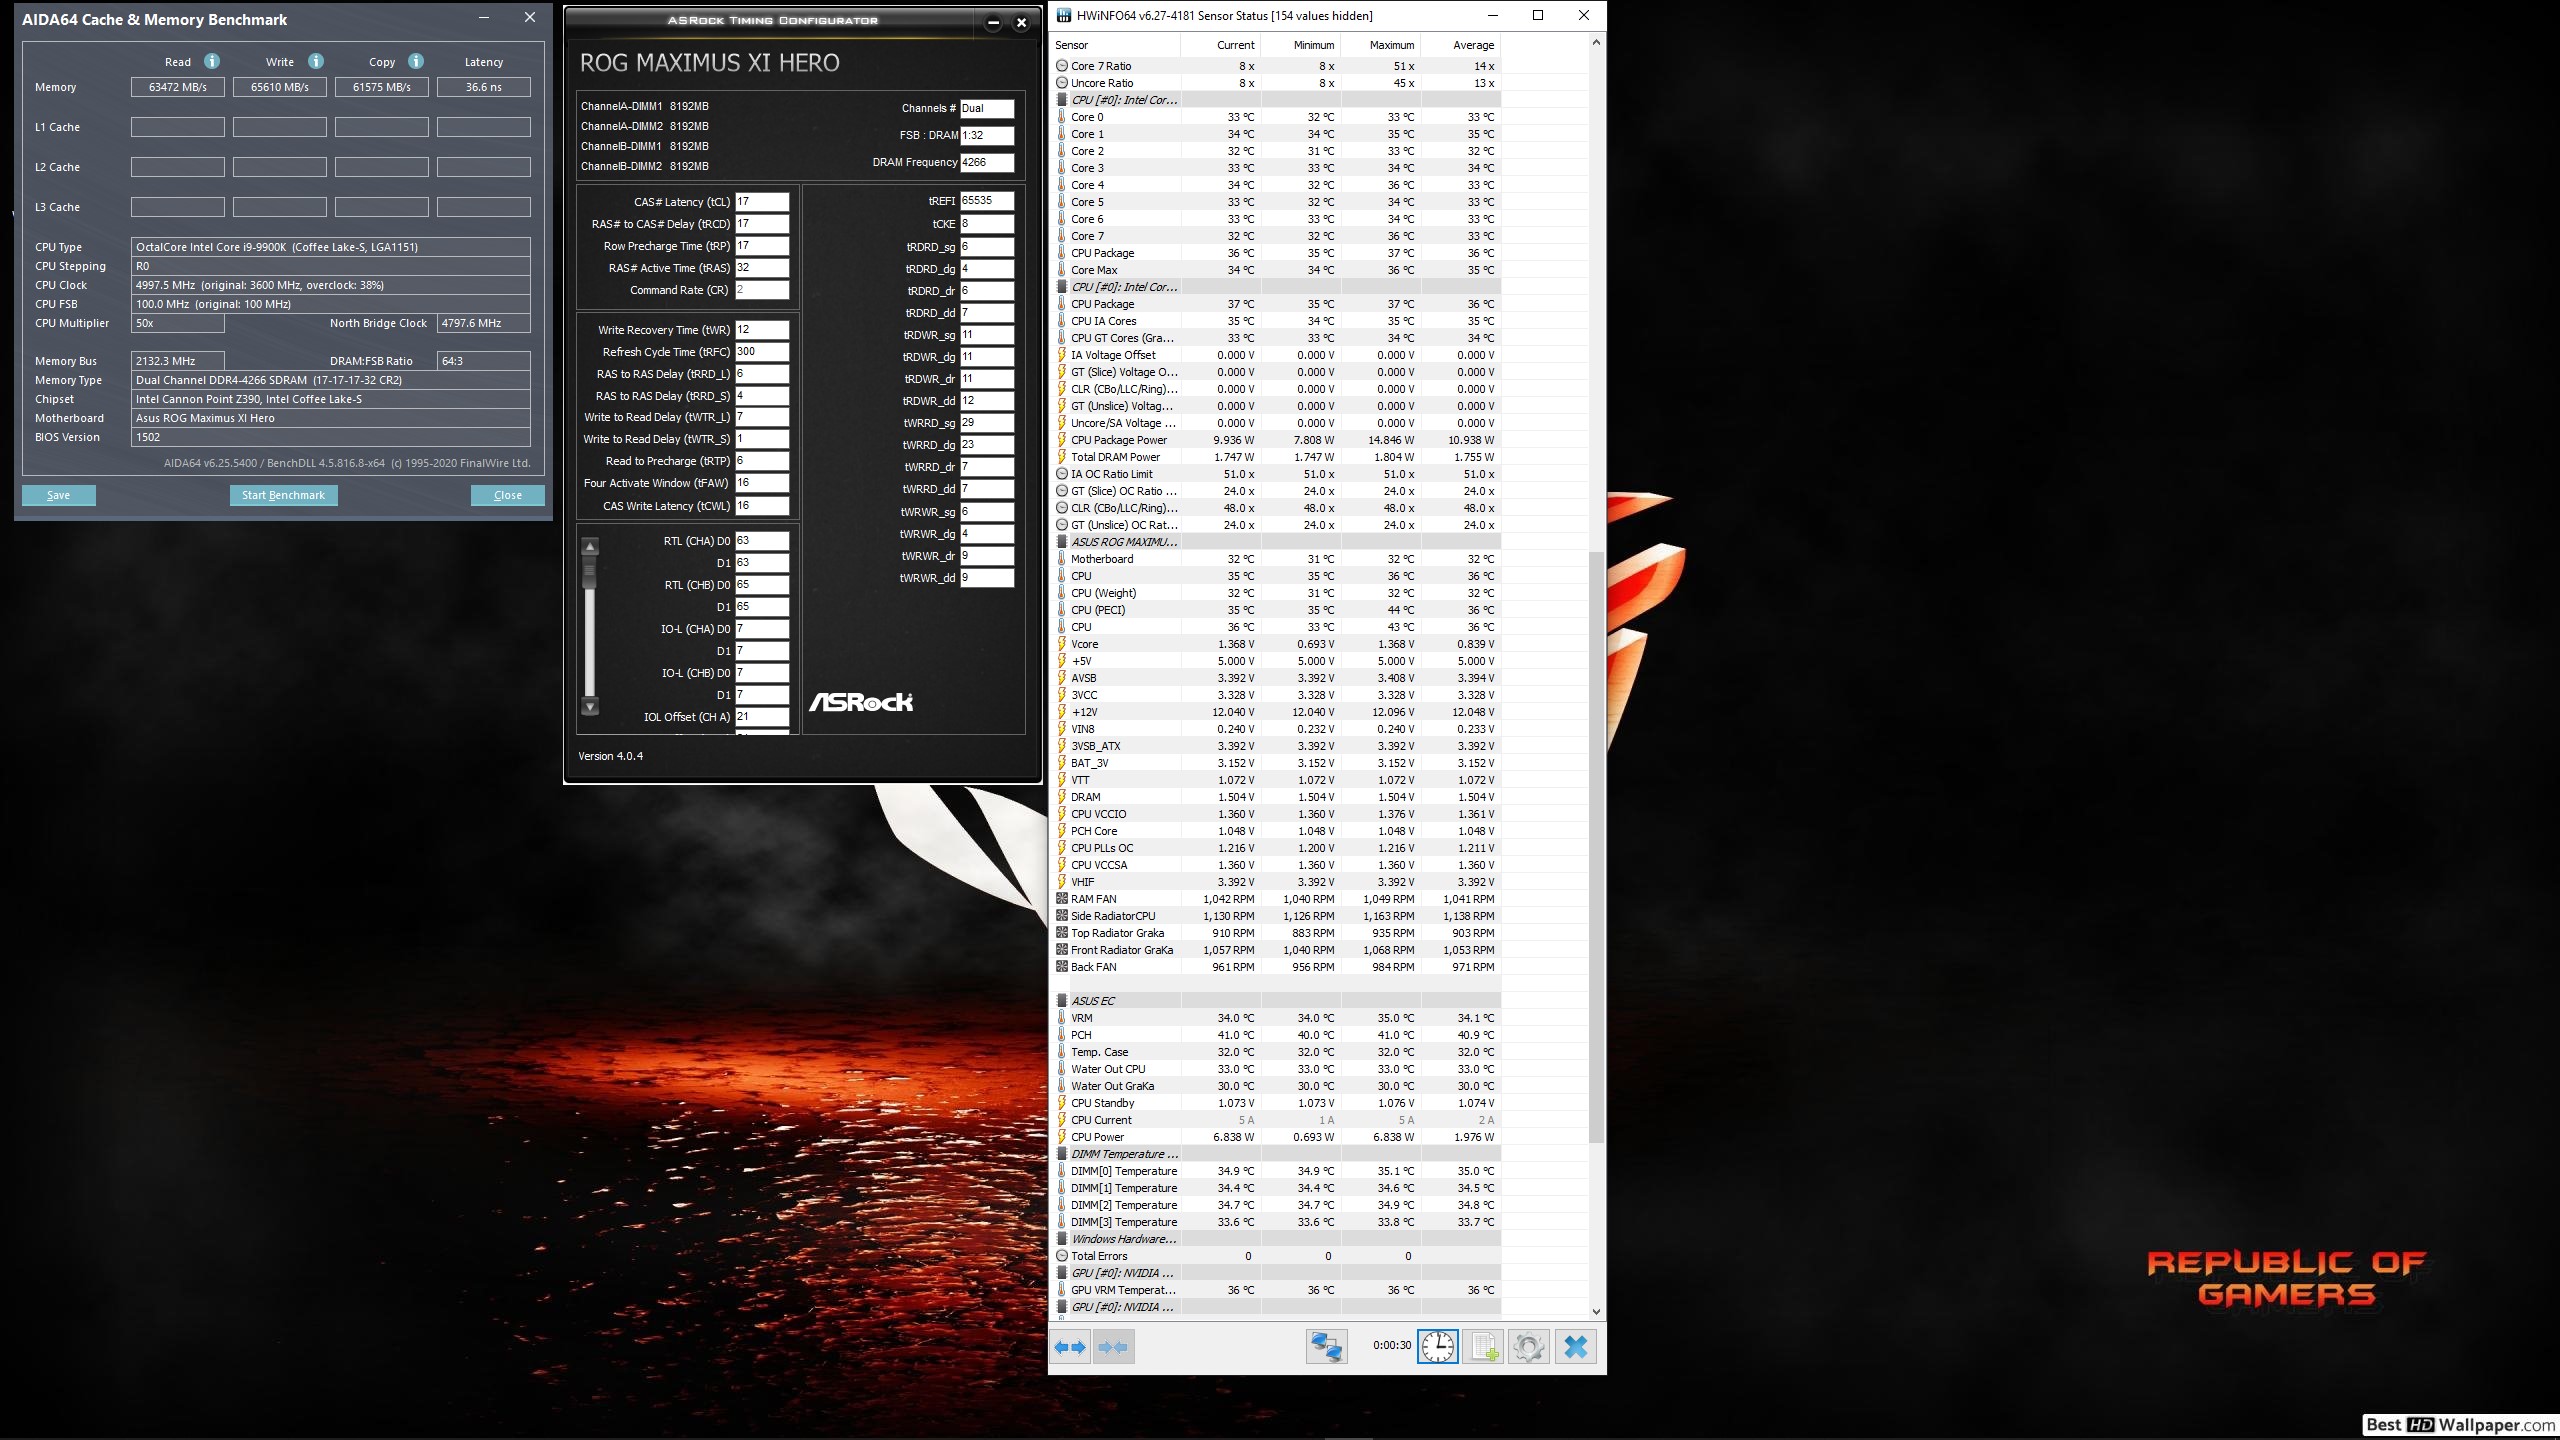This screenshot has height=1440, width=2560.
Task: Click the Close button in AIDA64
Action: point(507,494)
